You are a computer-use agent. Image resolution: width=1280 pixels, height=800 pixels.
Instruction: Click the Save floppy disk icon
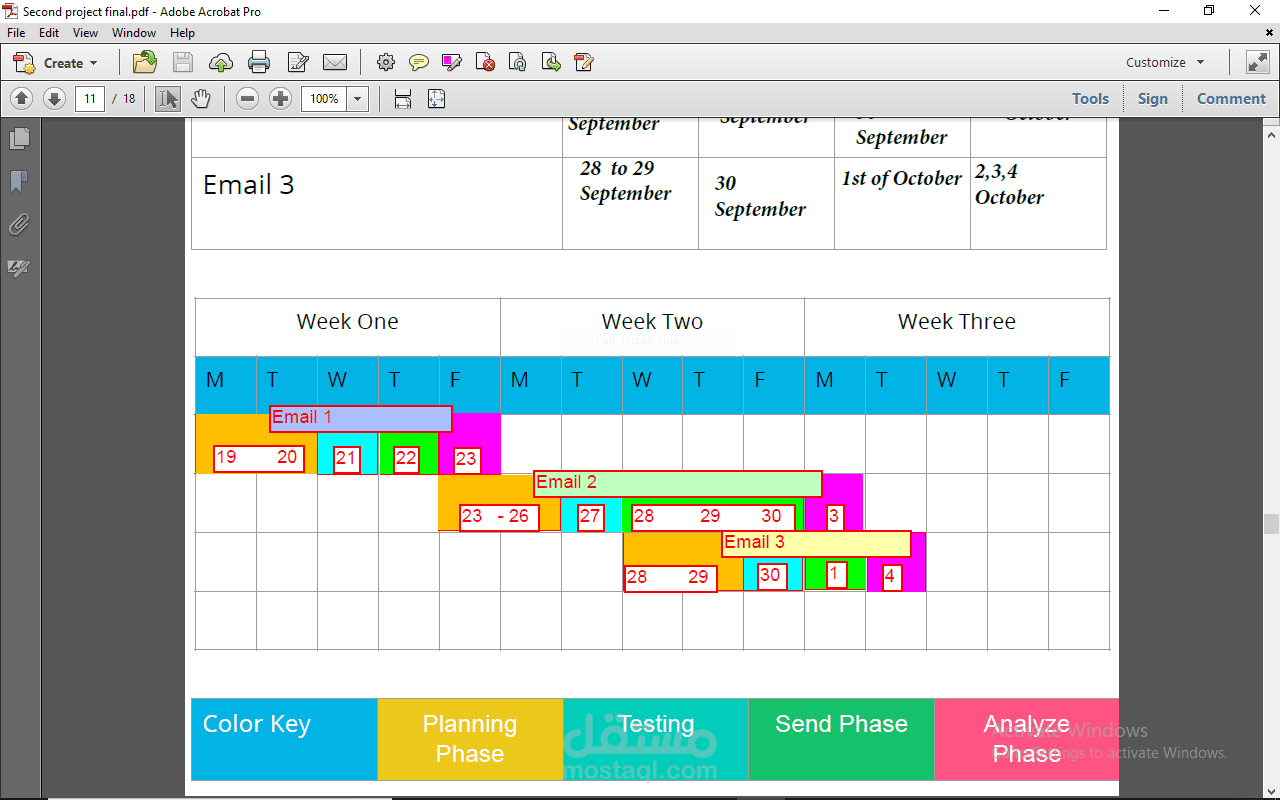pos(182,62)
